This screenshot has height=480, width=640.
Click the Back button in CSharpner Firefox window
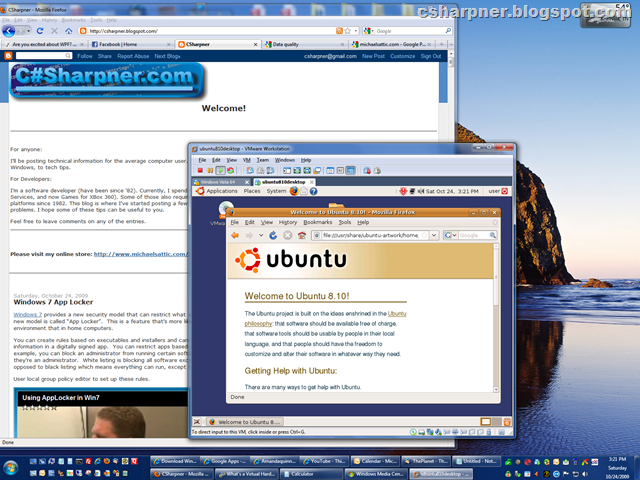click(x=9, y=31)
